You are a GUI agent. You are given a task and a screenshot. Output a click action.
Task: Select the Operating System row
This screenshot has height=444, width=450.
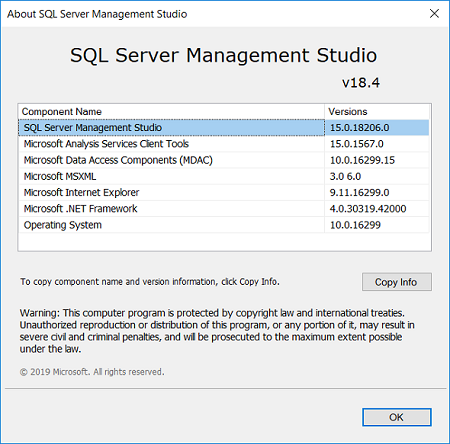224,225
